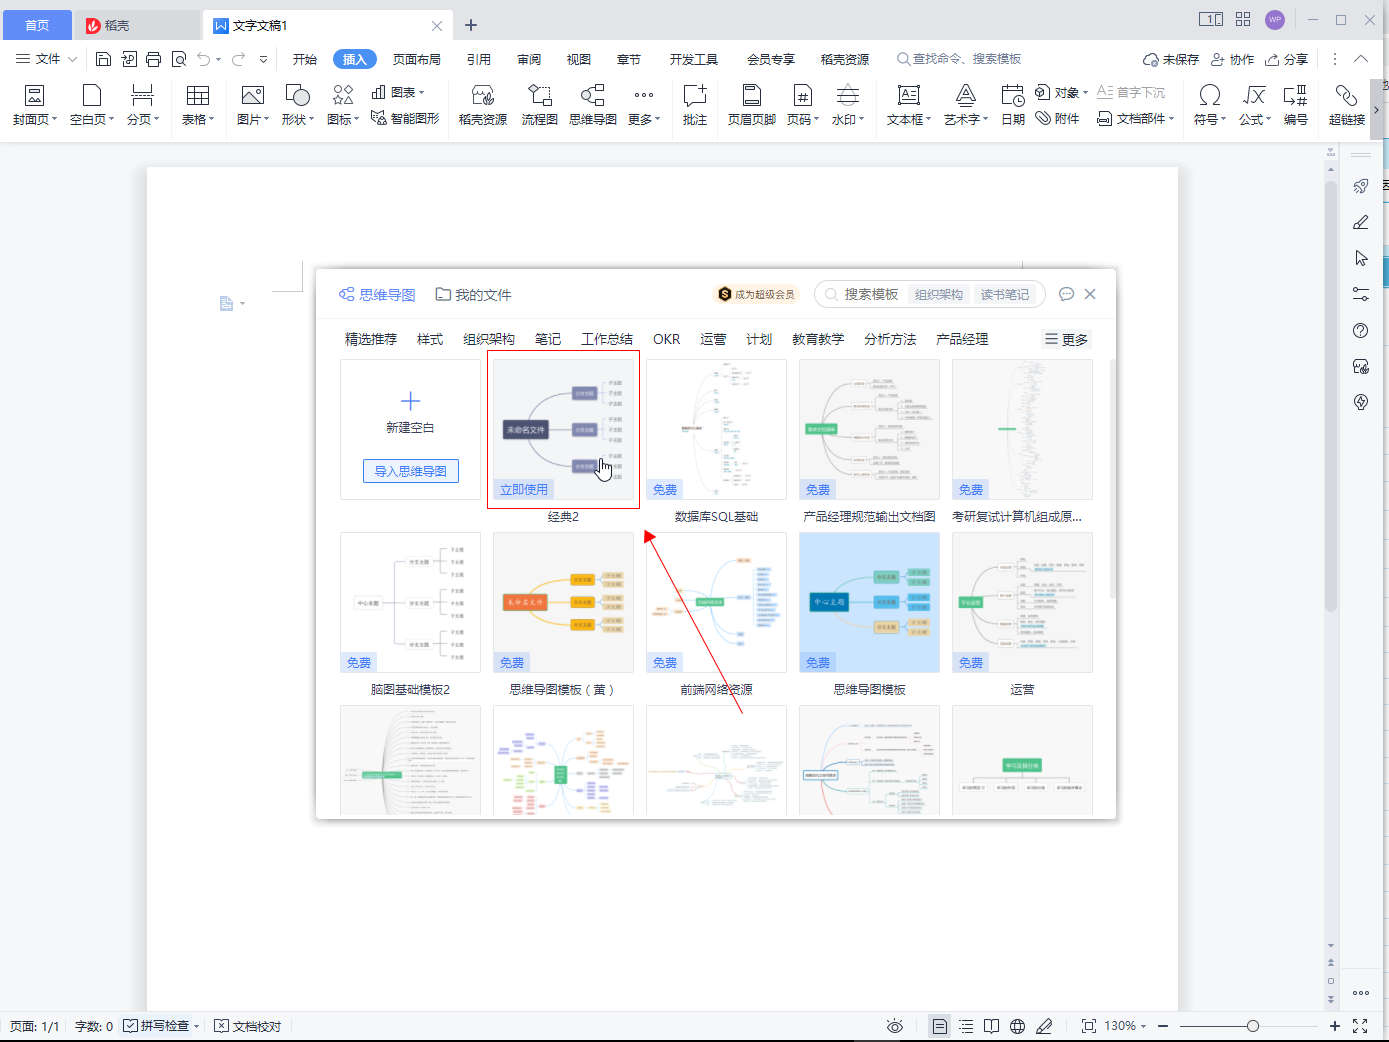Click the save icon in quick access bar
Screen dimensions: 1389x1042
pyautogui.click(x=103, y=59)
